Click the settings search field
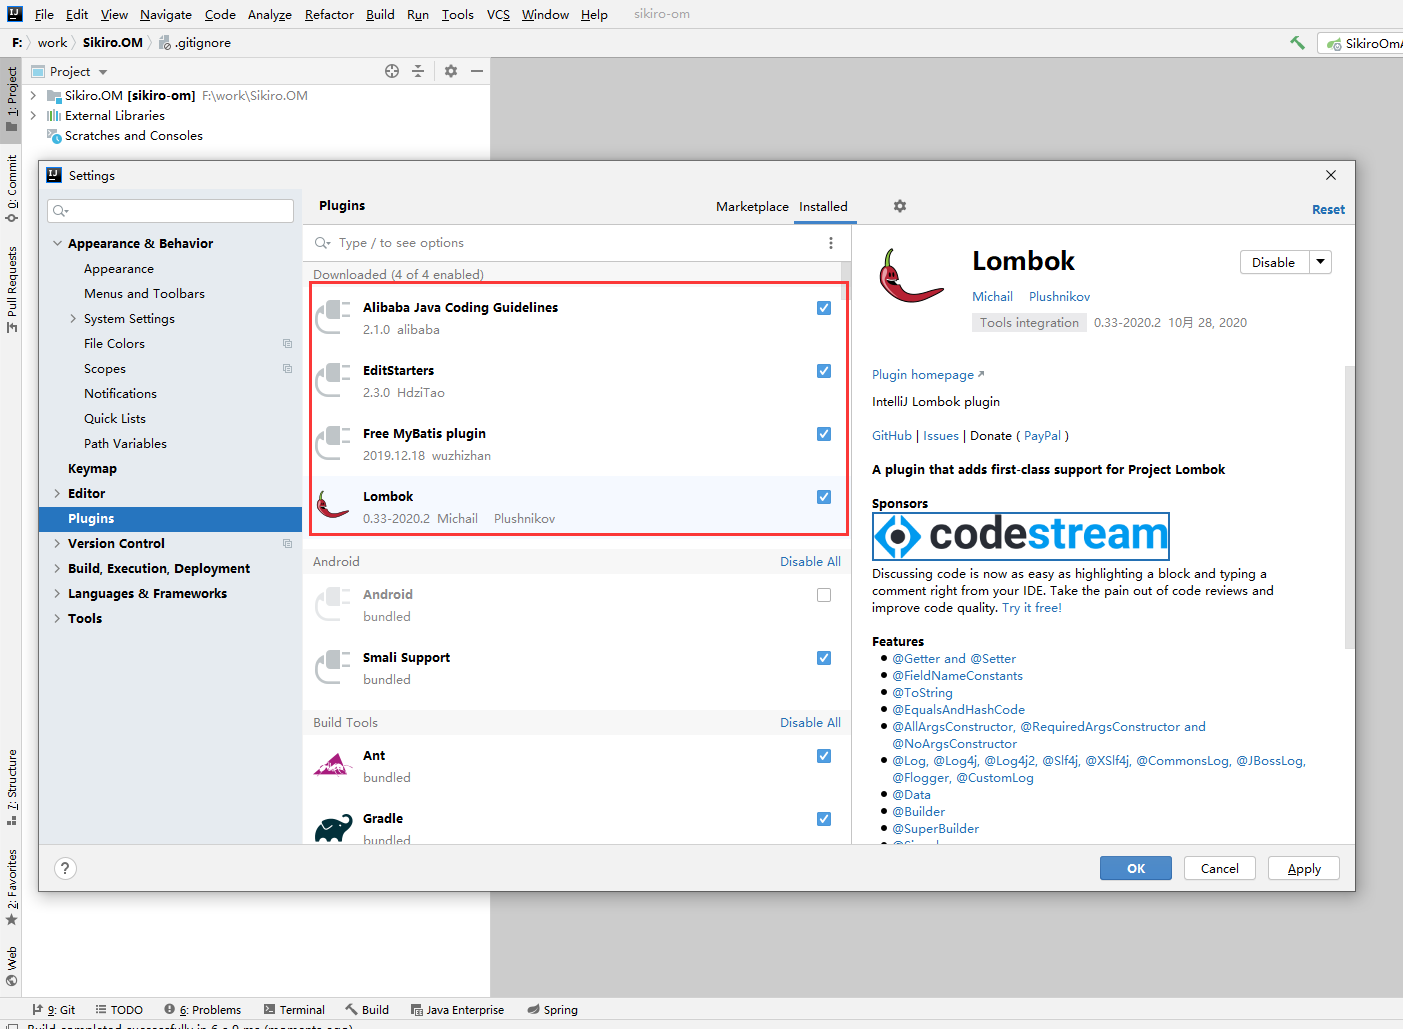1403x1029 pixels. tap(170, 210)
